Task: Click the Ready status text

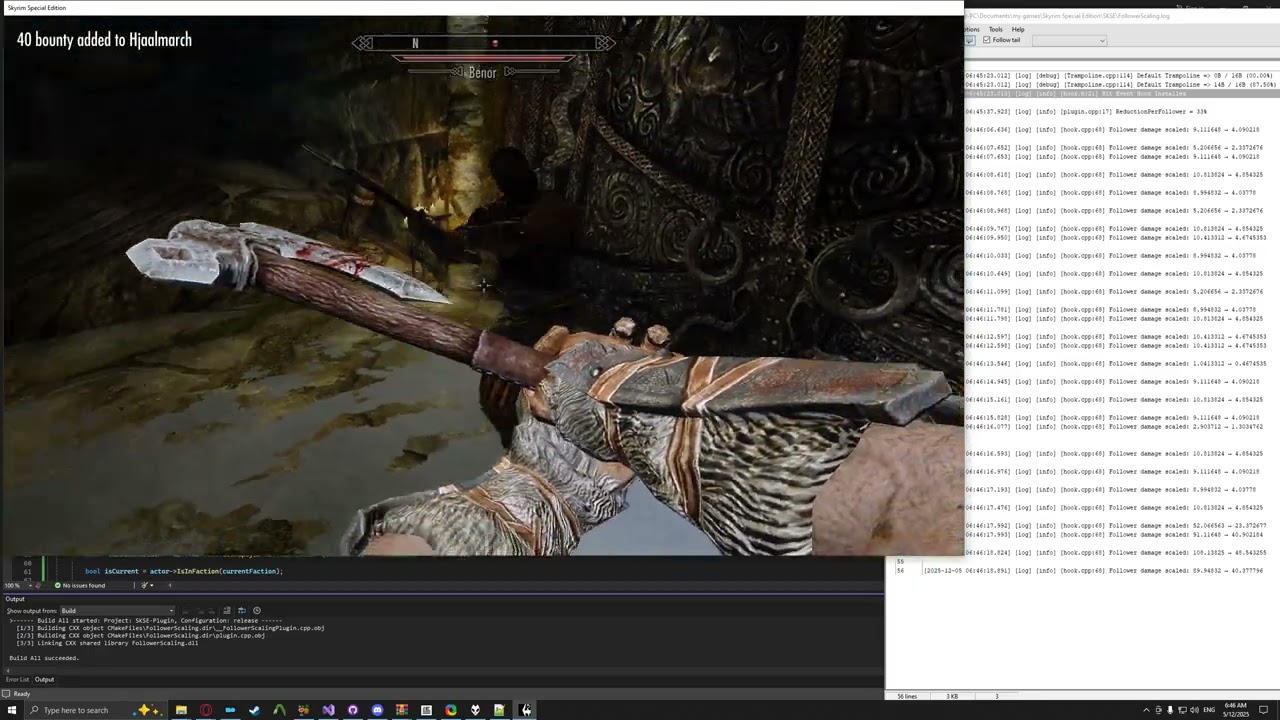Action: pos(21,693)
